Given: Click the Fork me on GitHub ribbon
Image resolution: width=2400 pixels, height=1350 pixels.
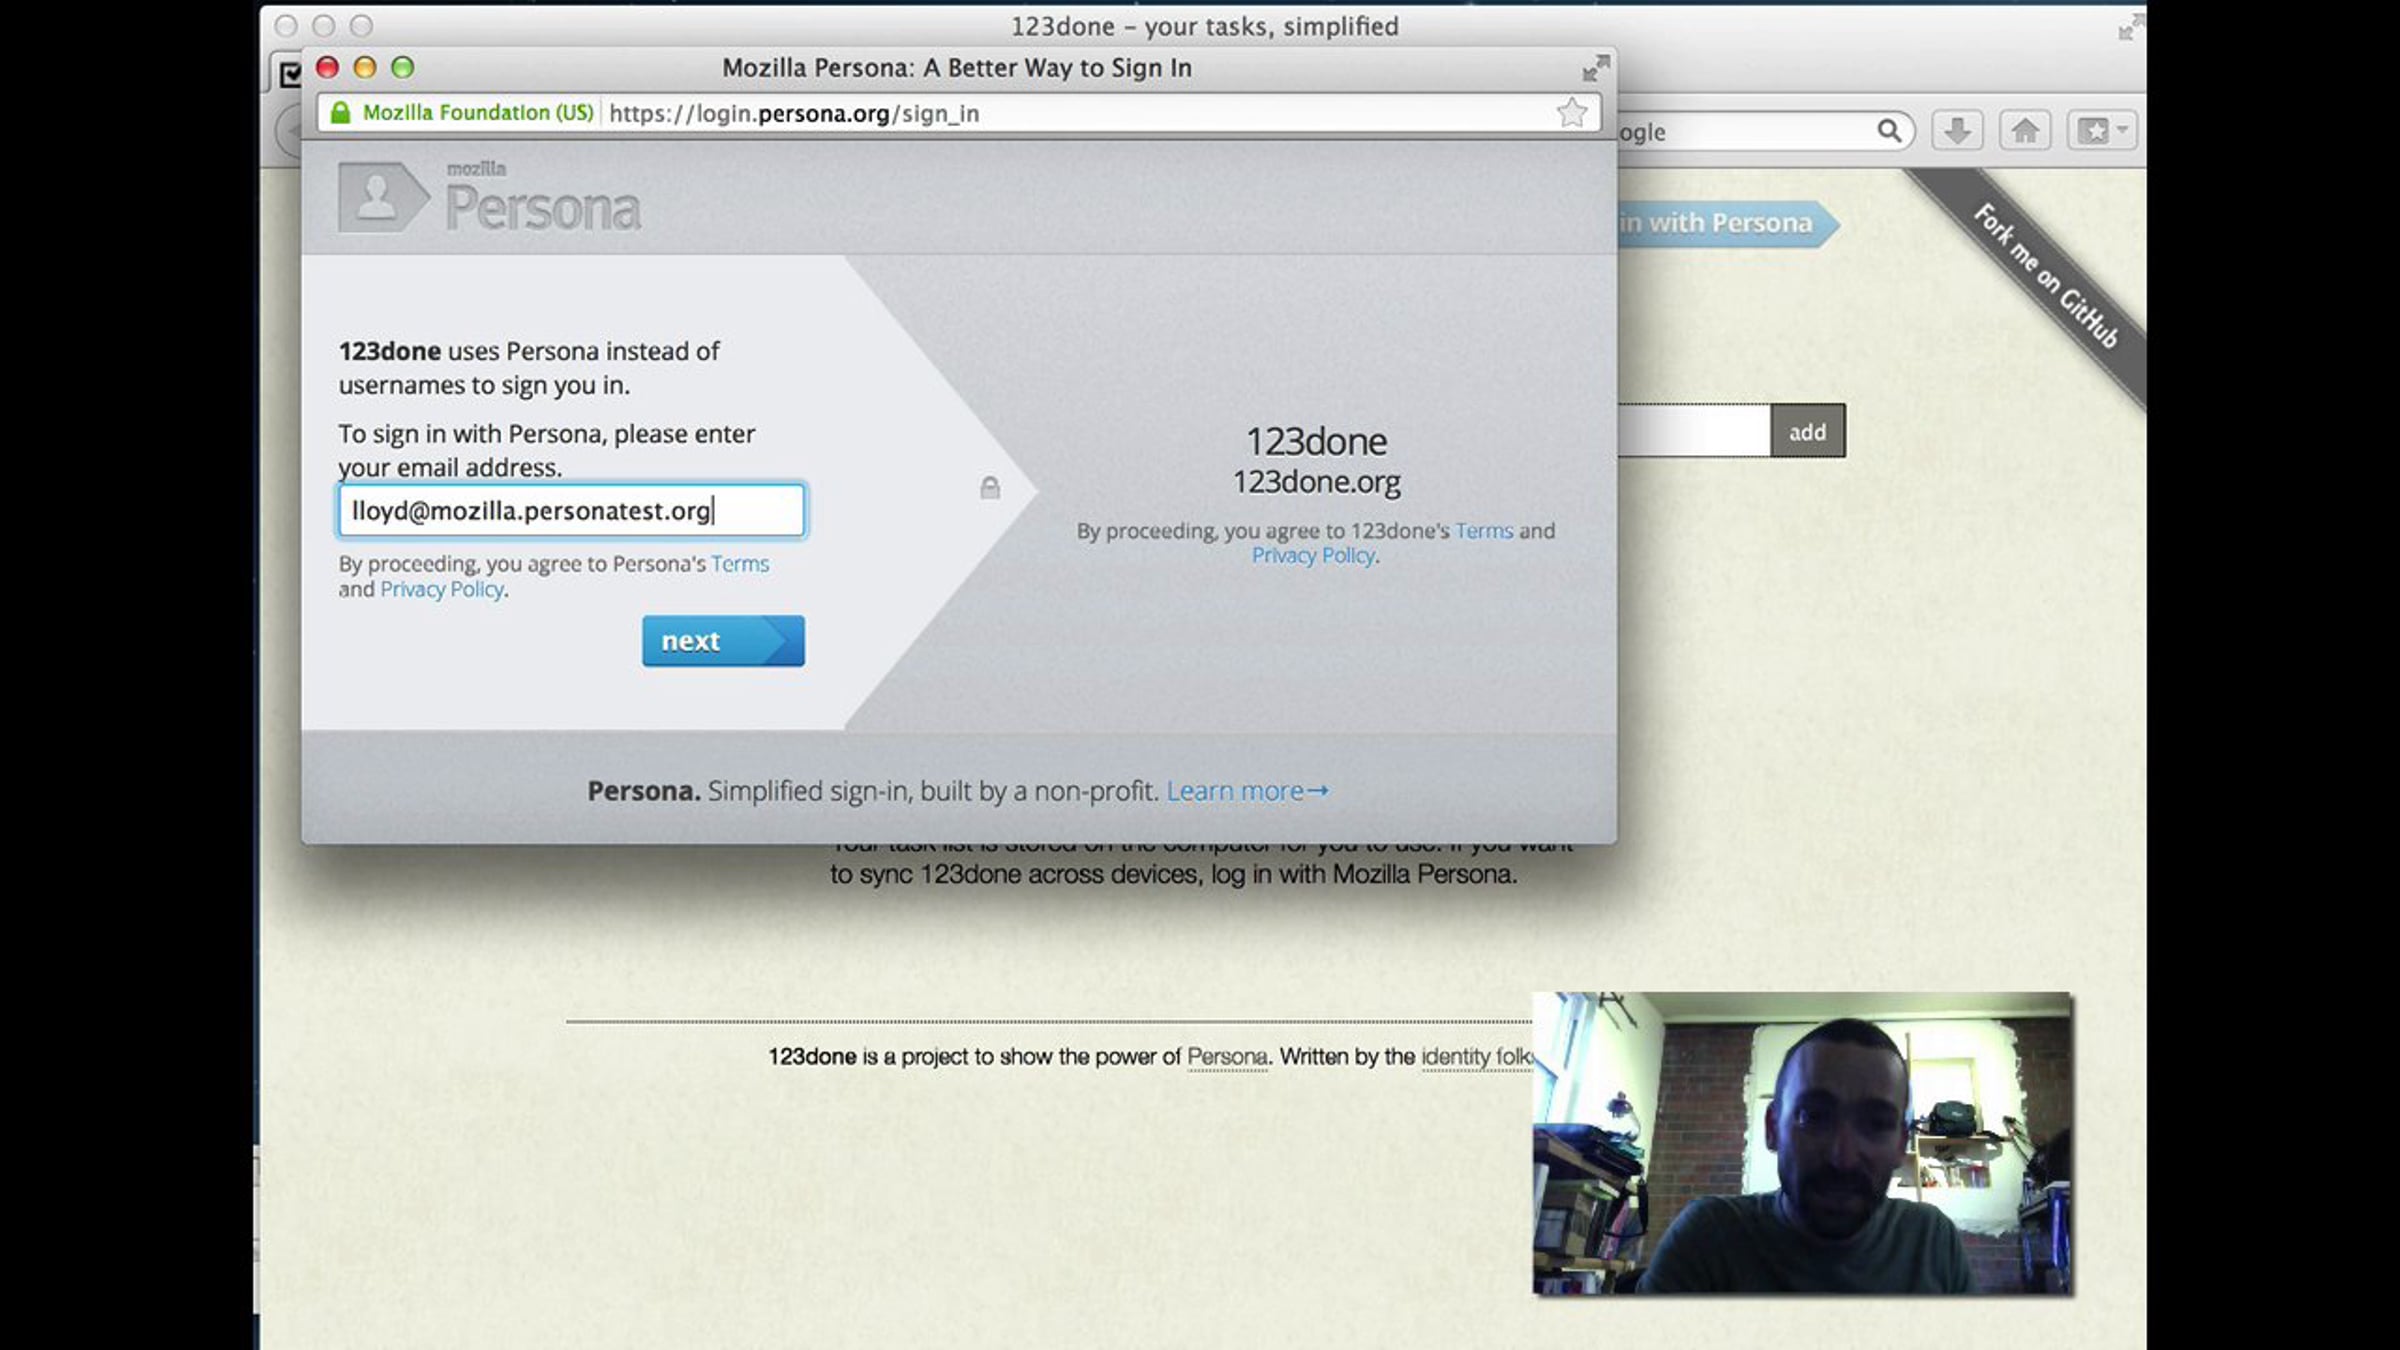Looking at the screenshot, I should (x=2045, y=276).
